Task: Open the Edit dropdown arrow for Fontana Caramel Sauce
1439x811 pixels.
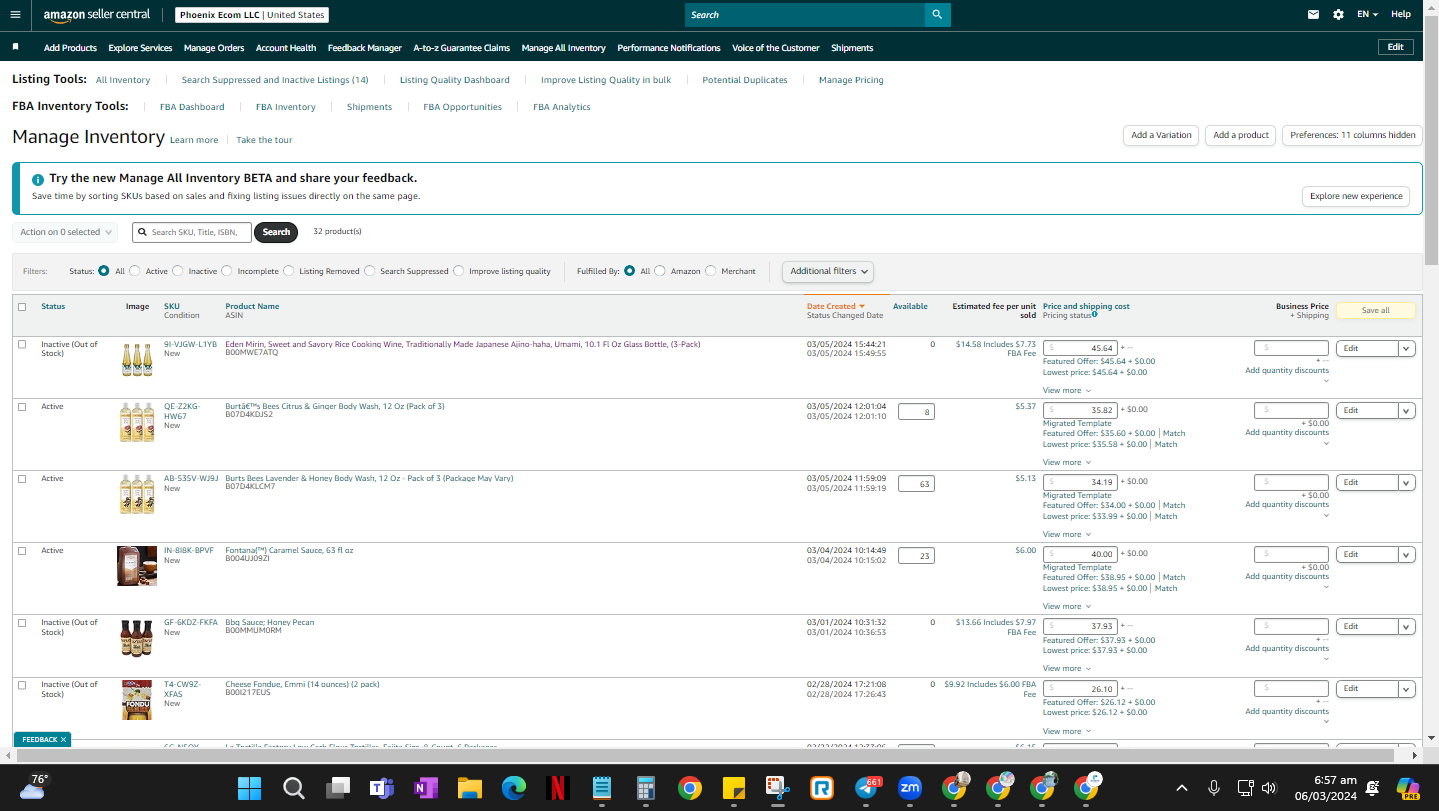Action: point(1407,553)
